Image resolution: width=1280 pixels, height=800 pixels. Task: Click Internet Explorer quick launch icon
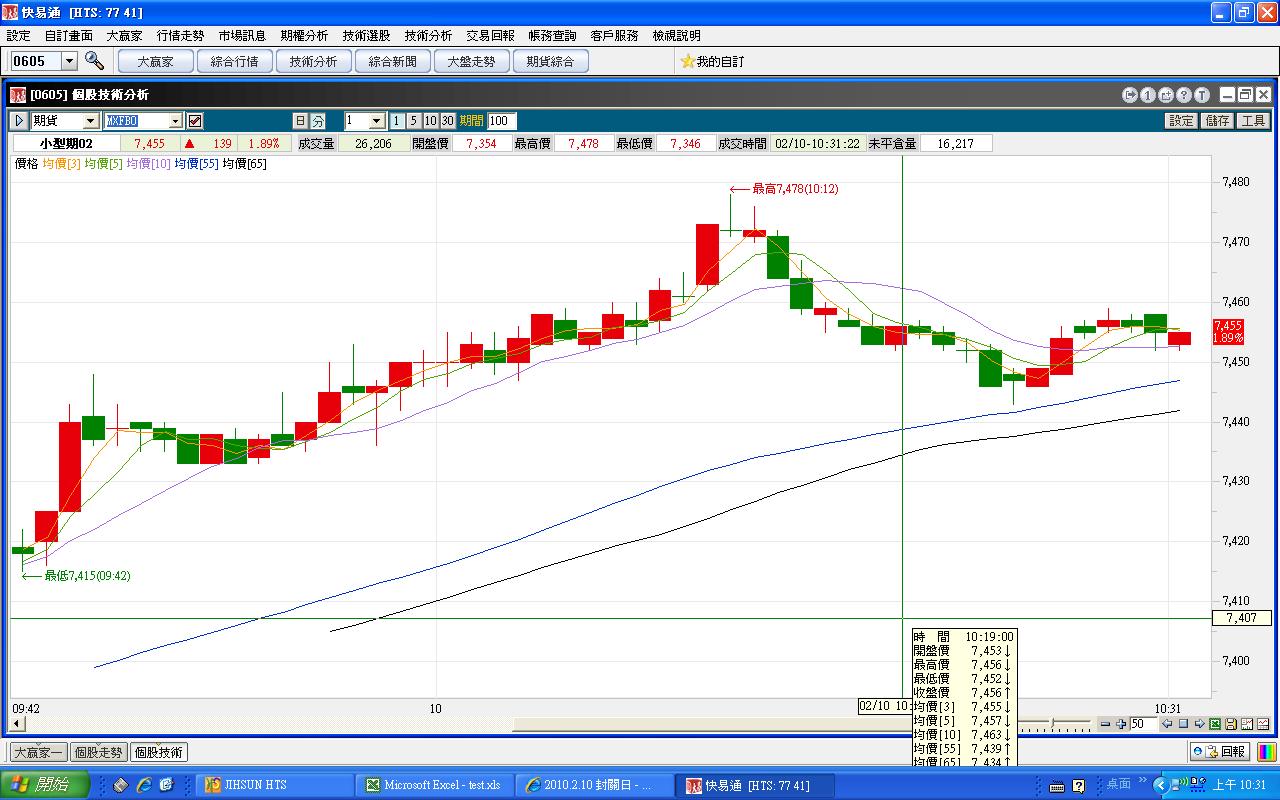144,785
